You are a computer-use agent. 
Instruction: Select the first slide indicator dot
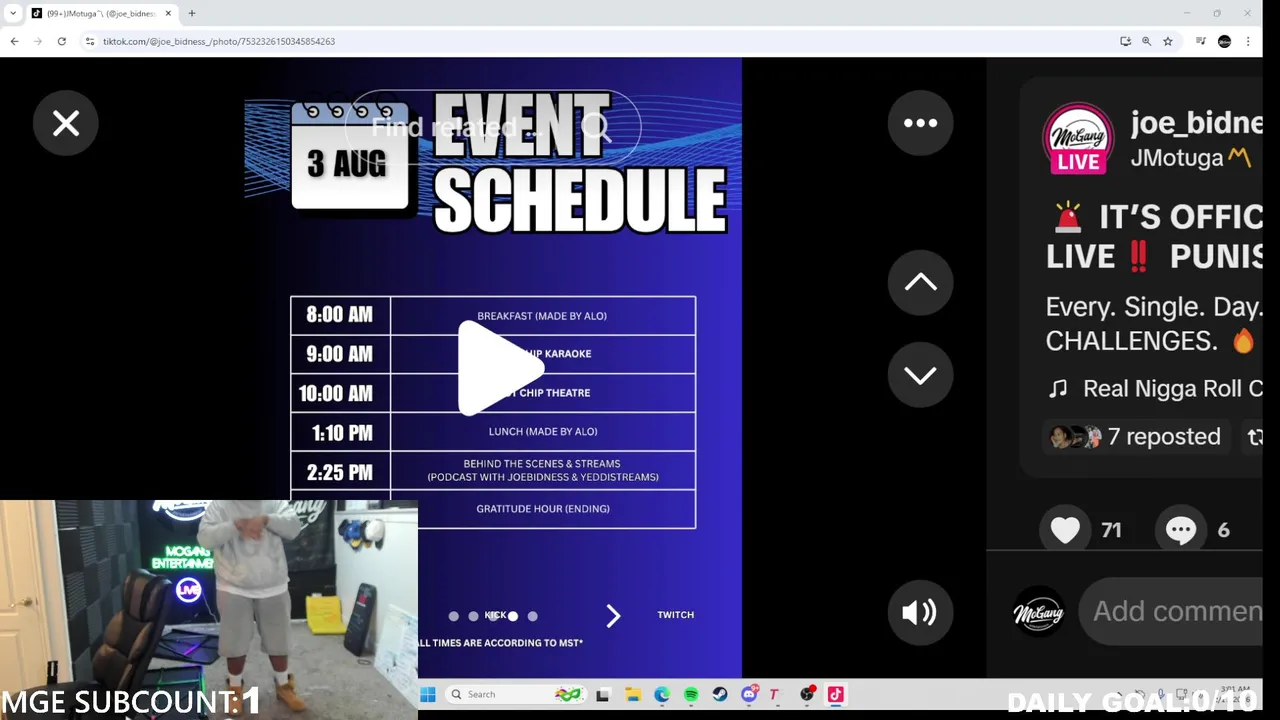tap(453, 616)
